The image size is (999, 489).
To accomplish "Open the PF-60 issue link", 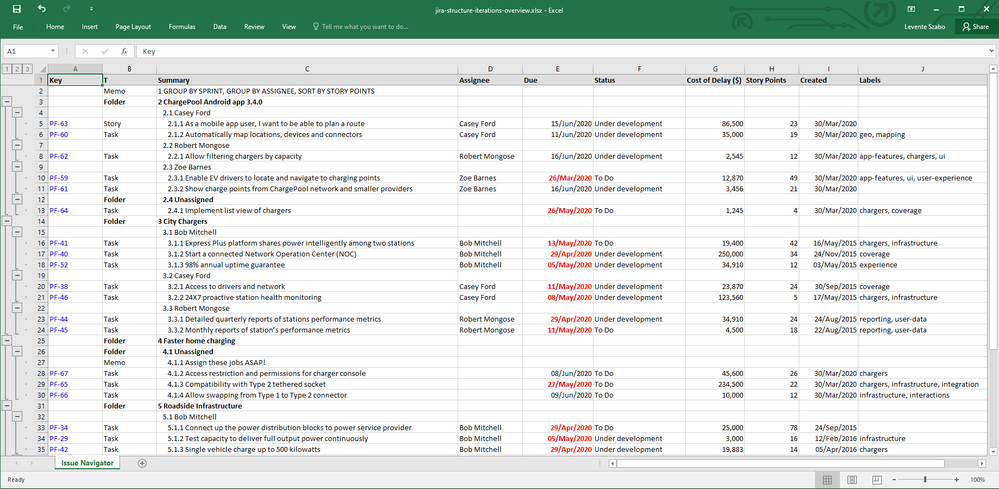I will click(59, 134).
